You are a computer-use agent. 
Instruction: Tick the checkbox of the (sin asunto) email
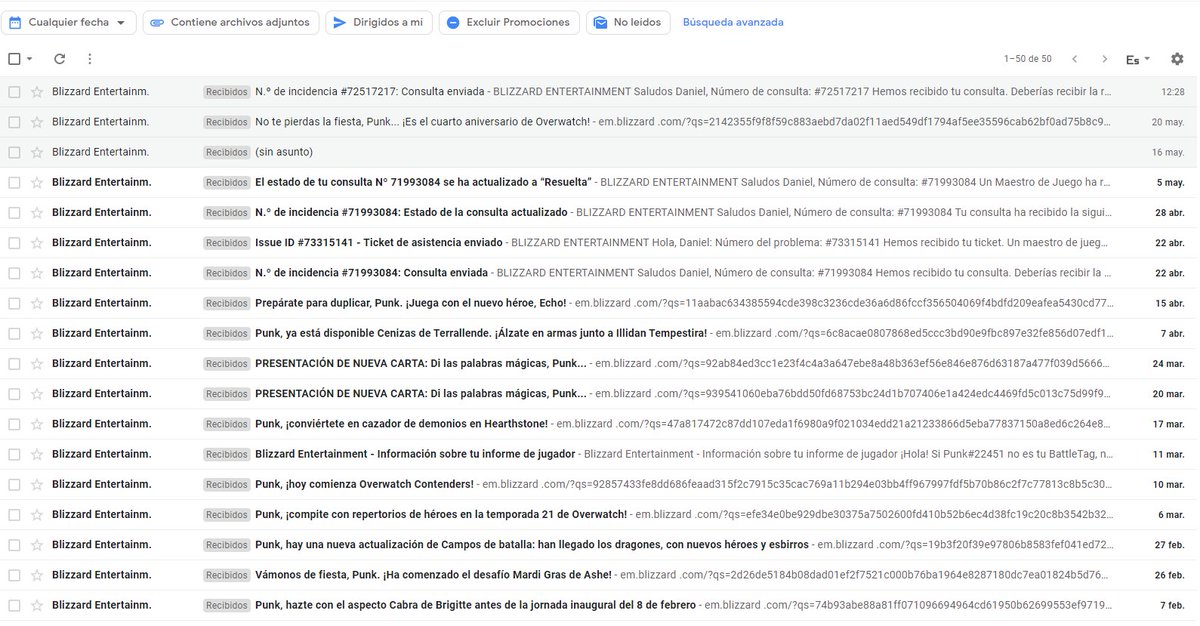14,152
